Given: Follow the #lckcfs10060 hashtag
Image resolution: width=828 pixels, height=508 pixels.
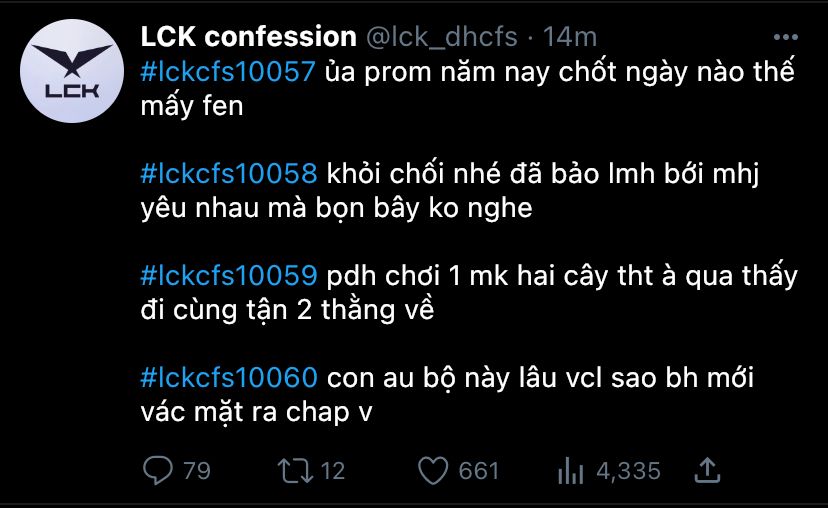Looking at the screenshot, I should 229,378.
